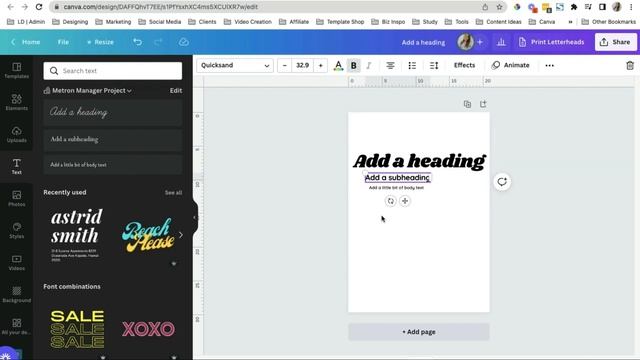Open the Designing bookmarks folder
640x360 pixels.
[70, 22]
